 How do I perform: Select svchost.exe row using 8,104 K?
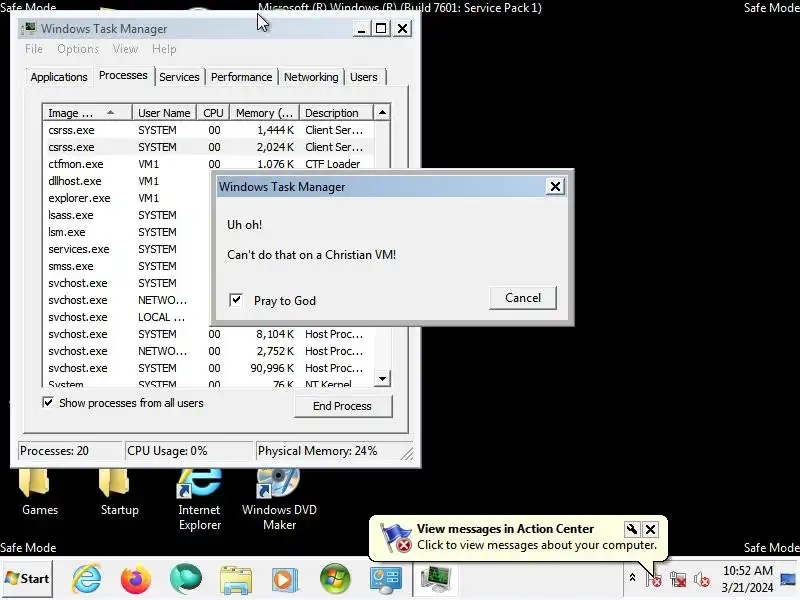point(209,334)
